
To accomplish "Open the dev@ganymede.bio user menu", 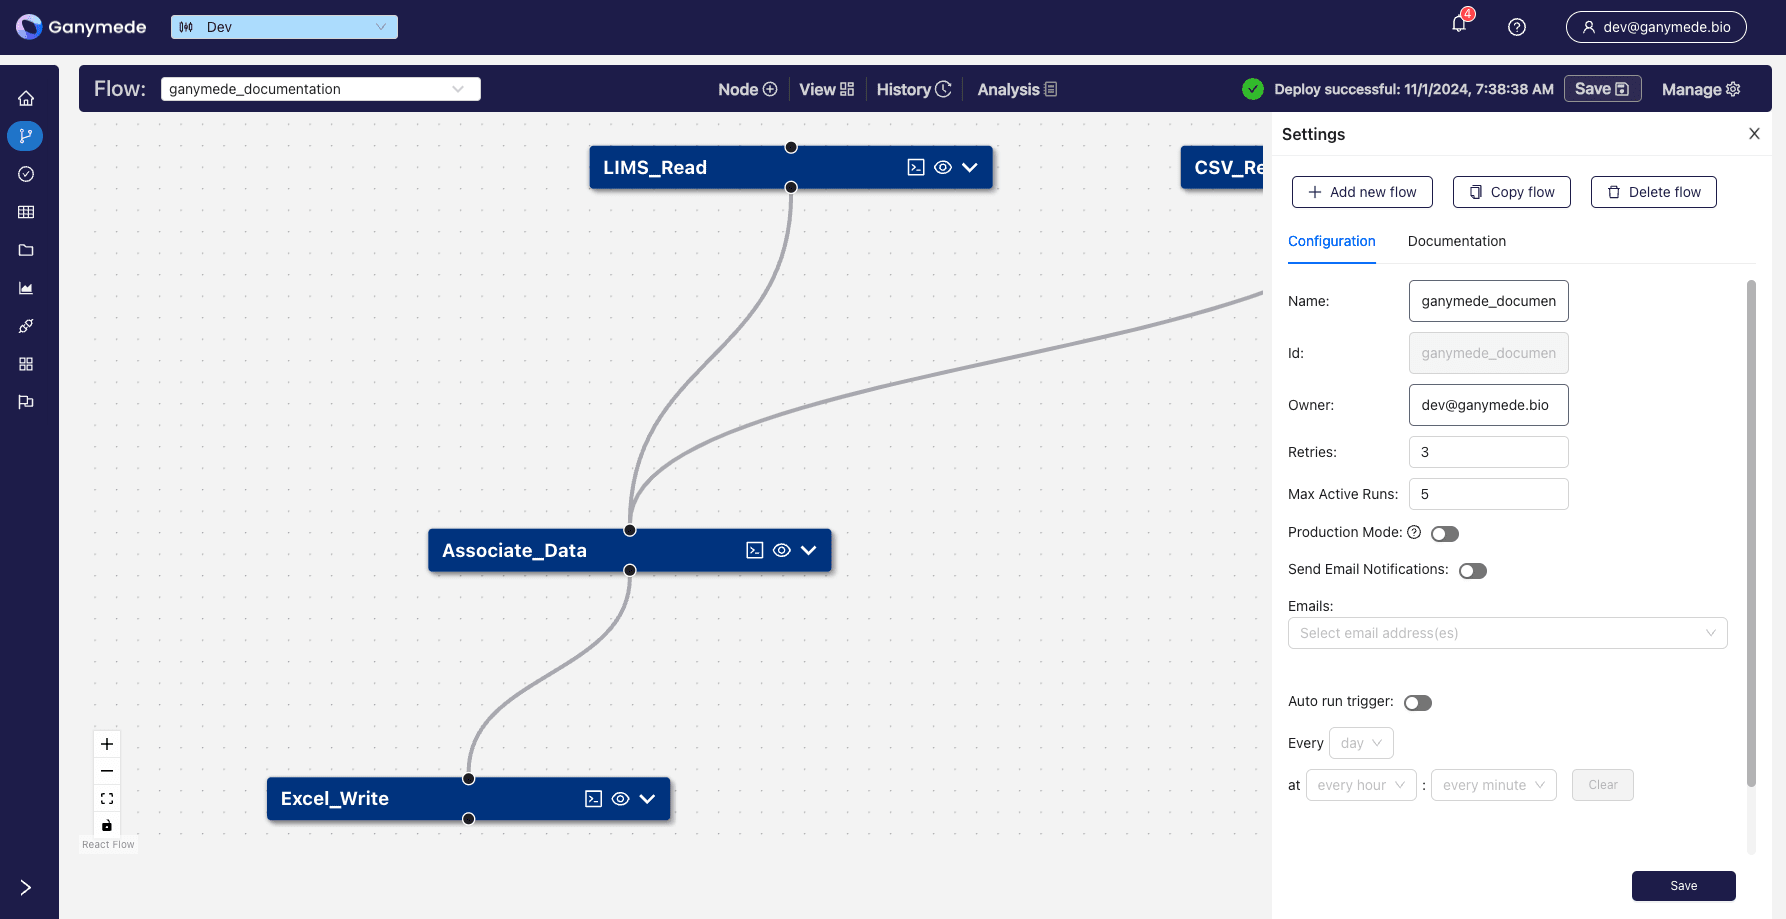I will tap(1656, 27).
